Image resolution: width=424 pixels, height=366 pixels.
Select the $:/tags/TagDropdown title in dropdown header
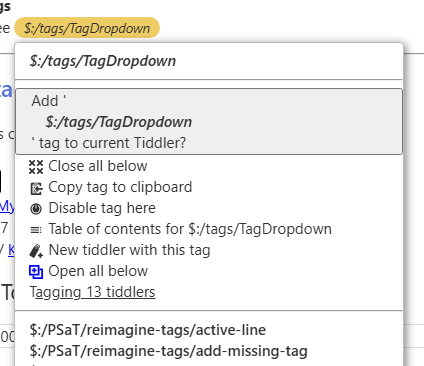(x=103, y=61)
